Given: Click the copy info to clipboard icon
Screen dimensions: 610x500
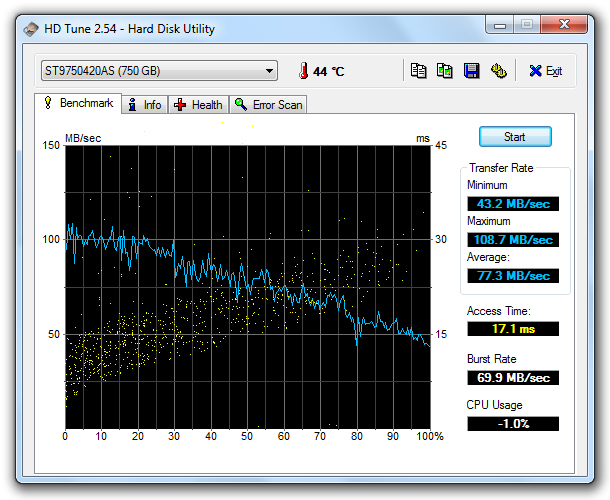Looking at the screenshot, I should [419, 71].
